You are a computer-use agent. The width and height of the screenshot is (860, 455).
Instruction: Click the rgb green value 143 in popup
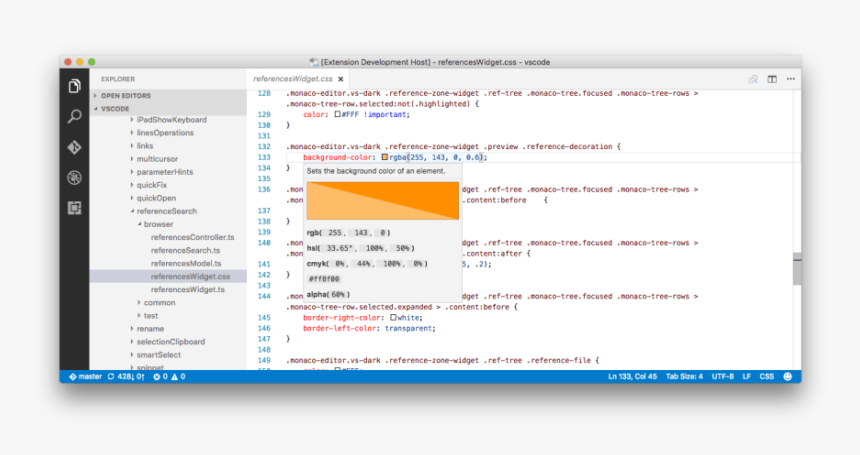tap(361, 233)
